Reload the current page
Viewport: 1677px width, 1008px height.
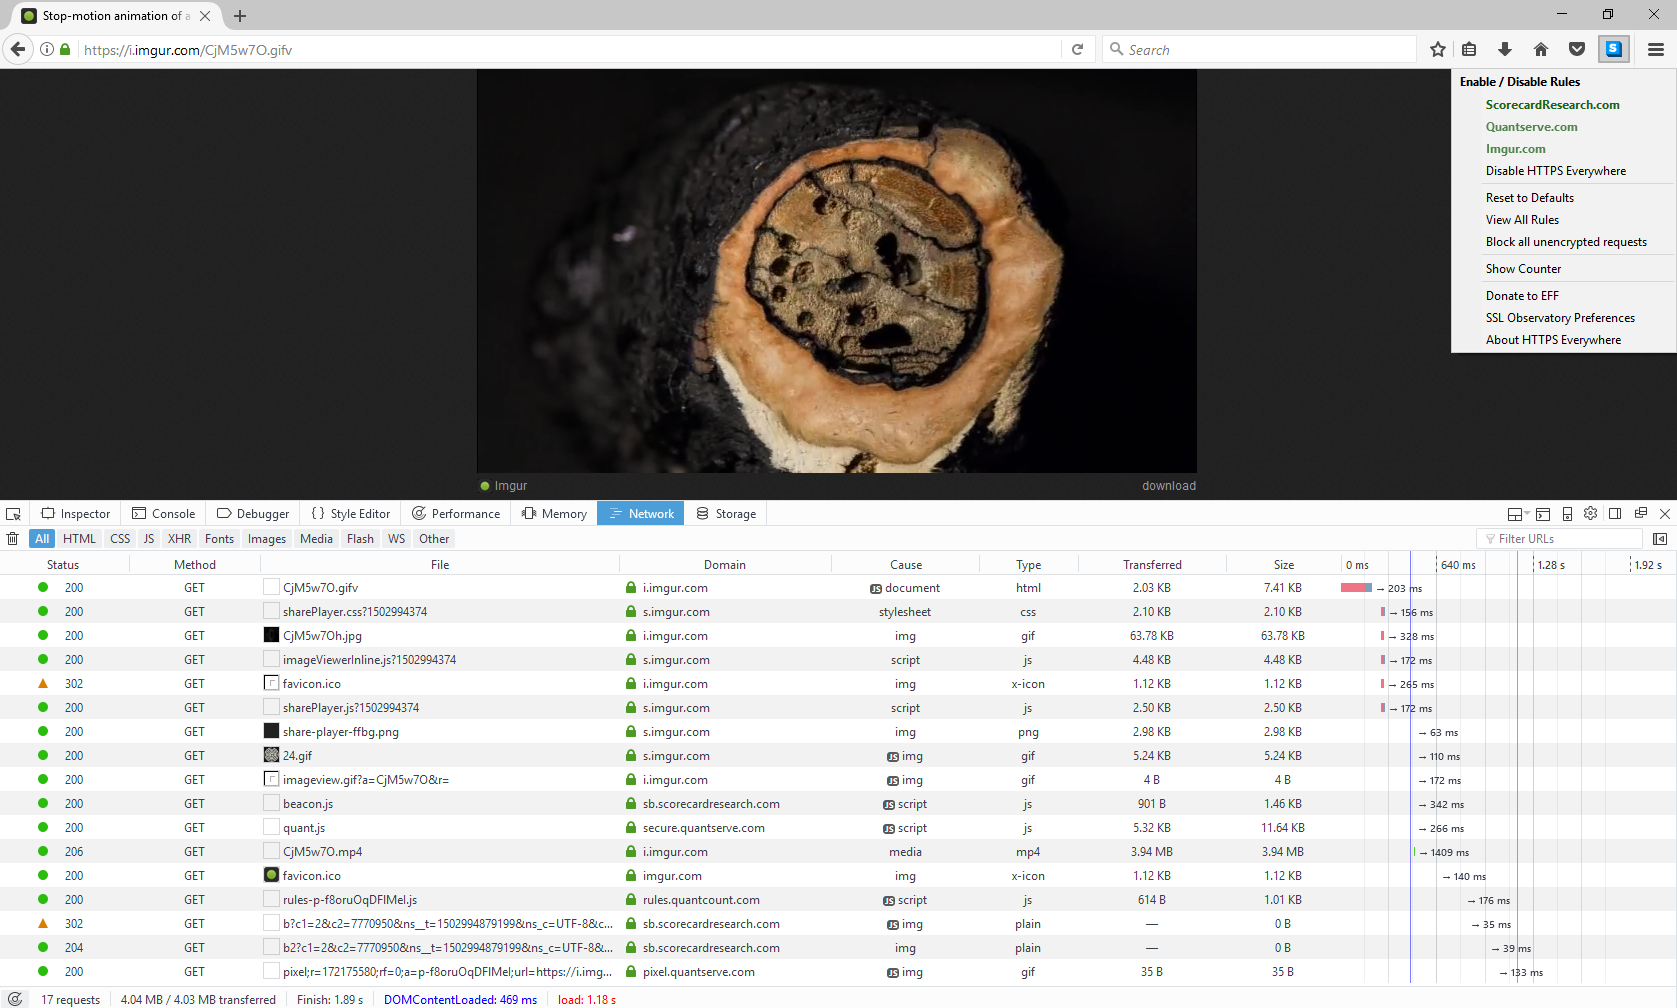click(1077, 49)
